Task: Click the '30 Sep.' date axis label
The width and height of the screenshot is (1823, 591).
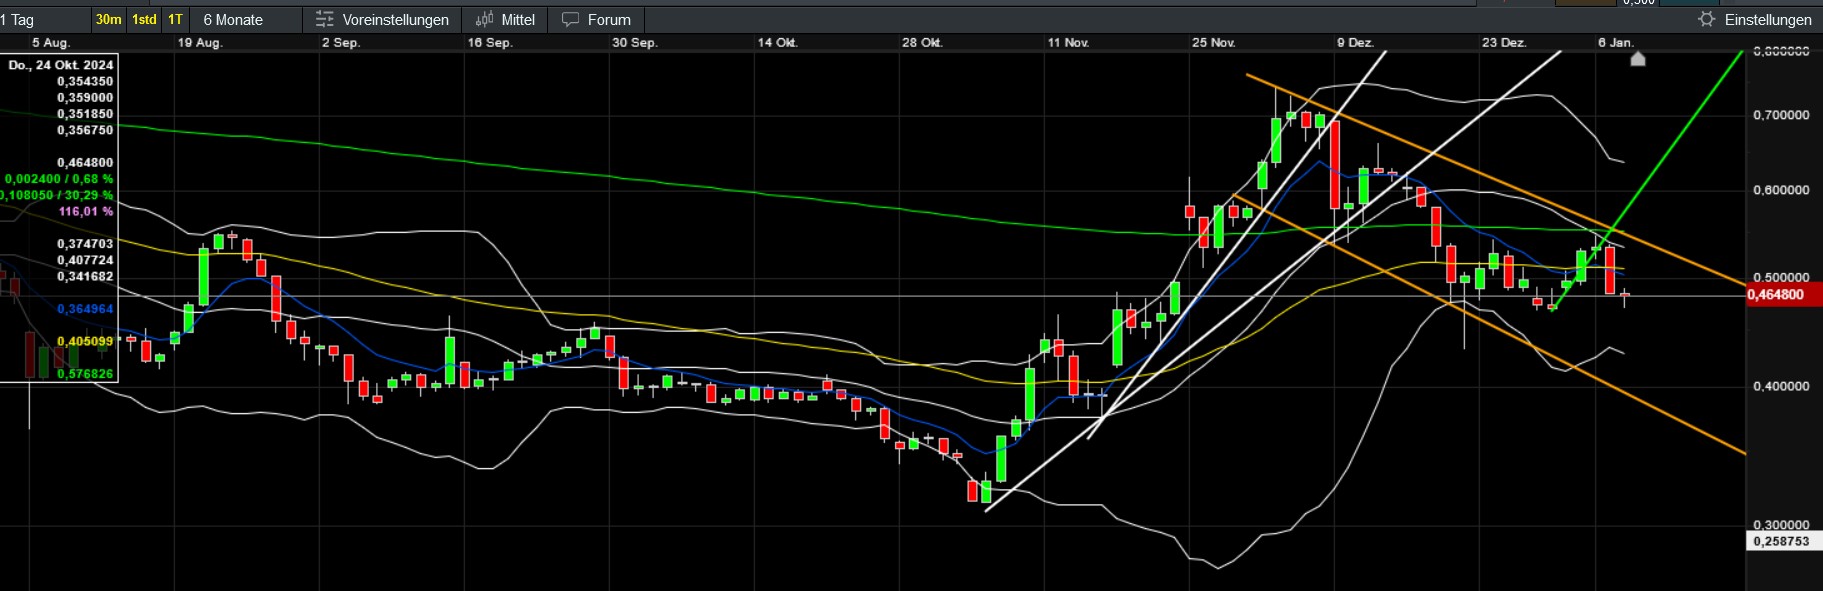Action: click(x=635, y=43)
